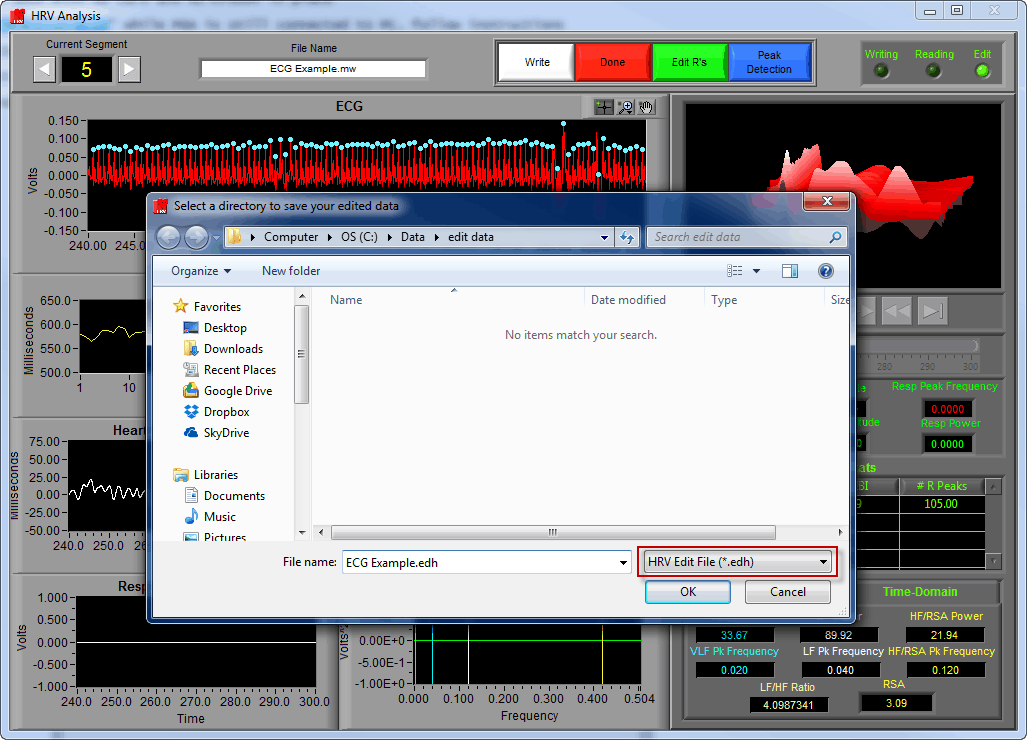Screen dimensions: 1027x740
Task: Click the edit data breadcrumb in address bar
Action: [471, 237]
